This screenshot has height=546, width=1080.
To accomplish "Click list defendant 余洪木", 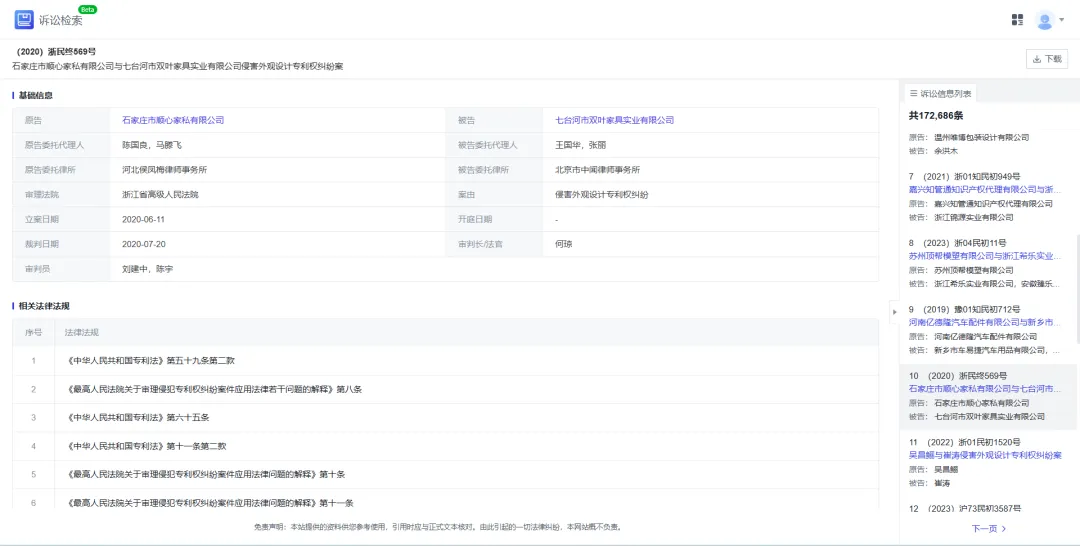I will pos(946,151).
